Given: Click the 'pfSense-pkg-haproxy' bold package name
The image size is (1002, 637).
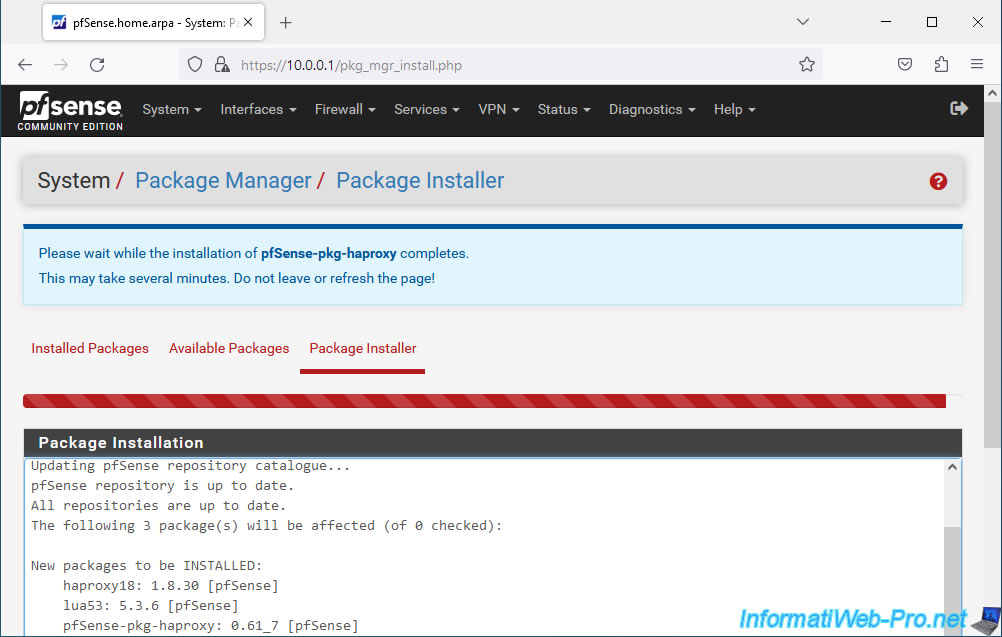Looking at the screenshot, I should pos(328,254).
